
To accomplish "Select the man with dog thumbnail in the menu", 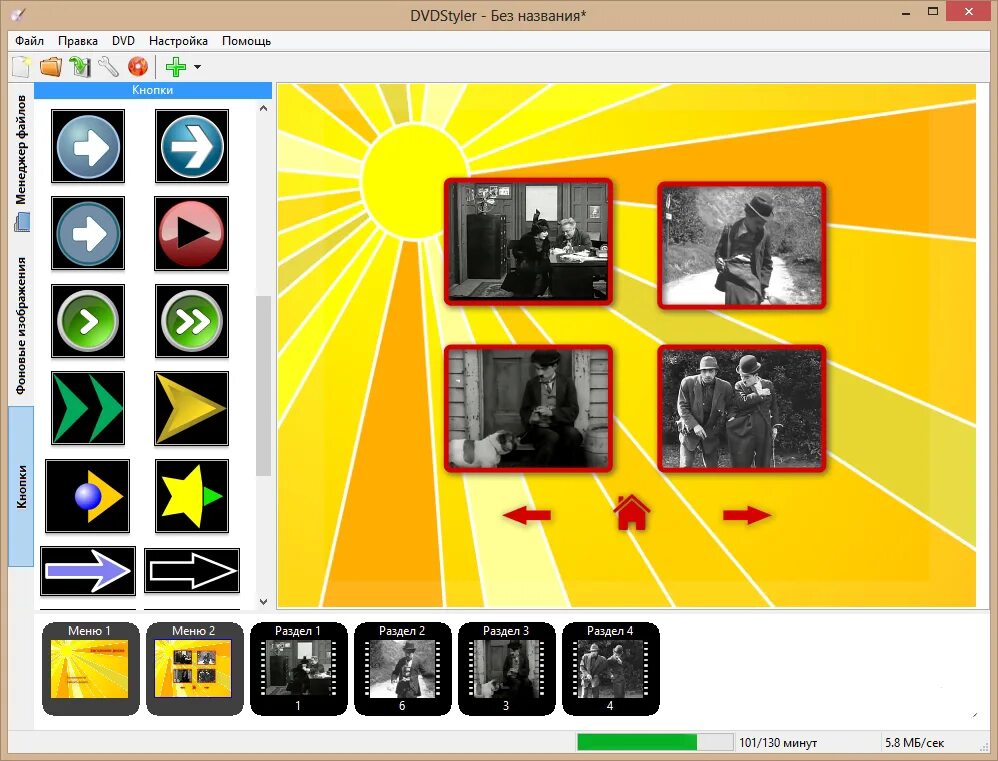I will point(528,408).
